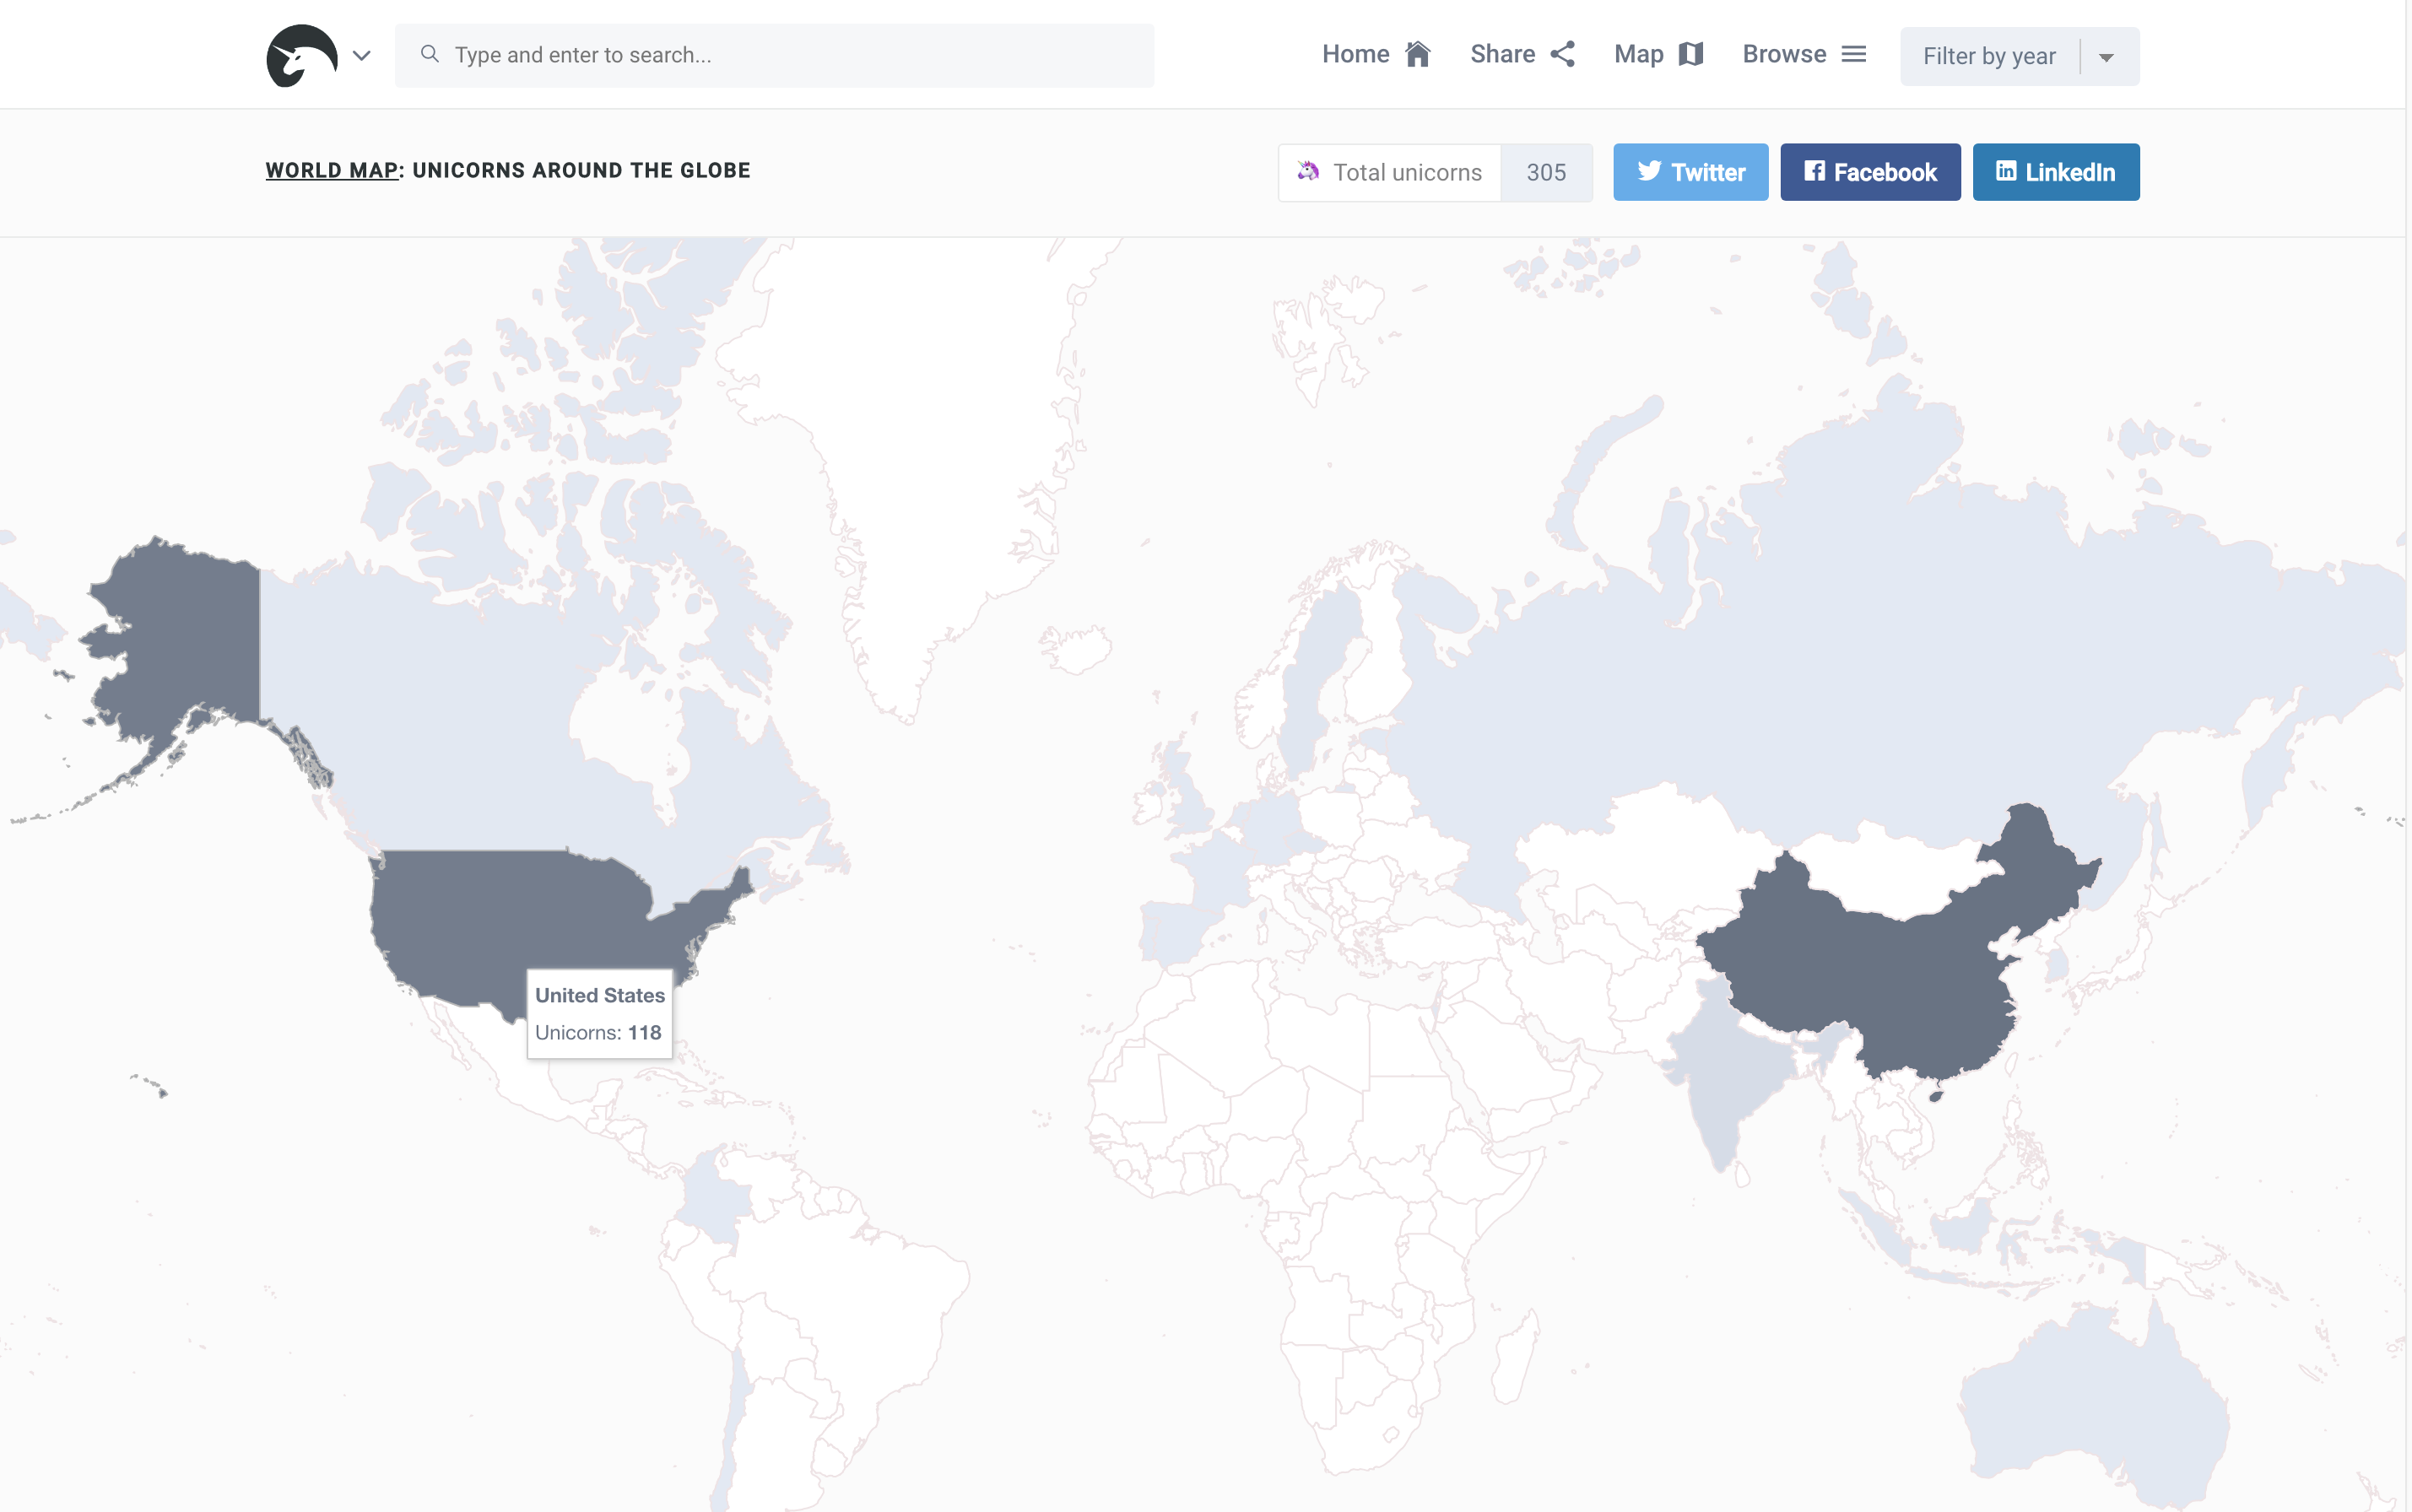Follow the WORLD MAP underlined link
Image resolution: width=2412 pixels, height=1512 pixels.
331,170
